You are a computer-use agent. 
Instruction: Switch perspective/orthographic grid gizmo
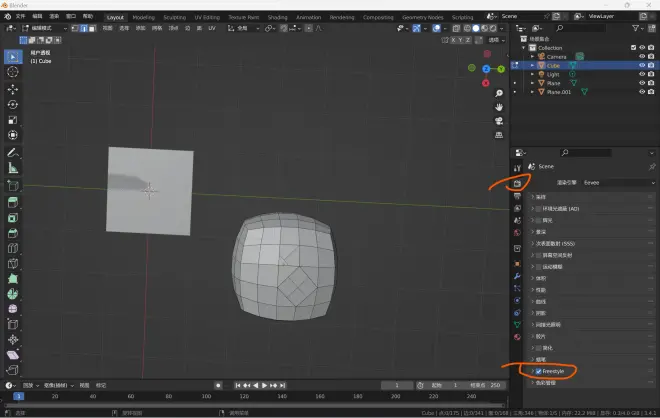499,135
